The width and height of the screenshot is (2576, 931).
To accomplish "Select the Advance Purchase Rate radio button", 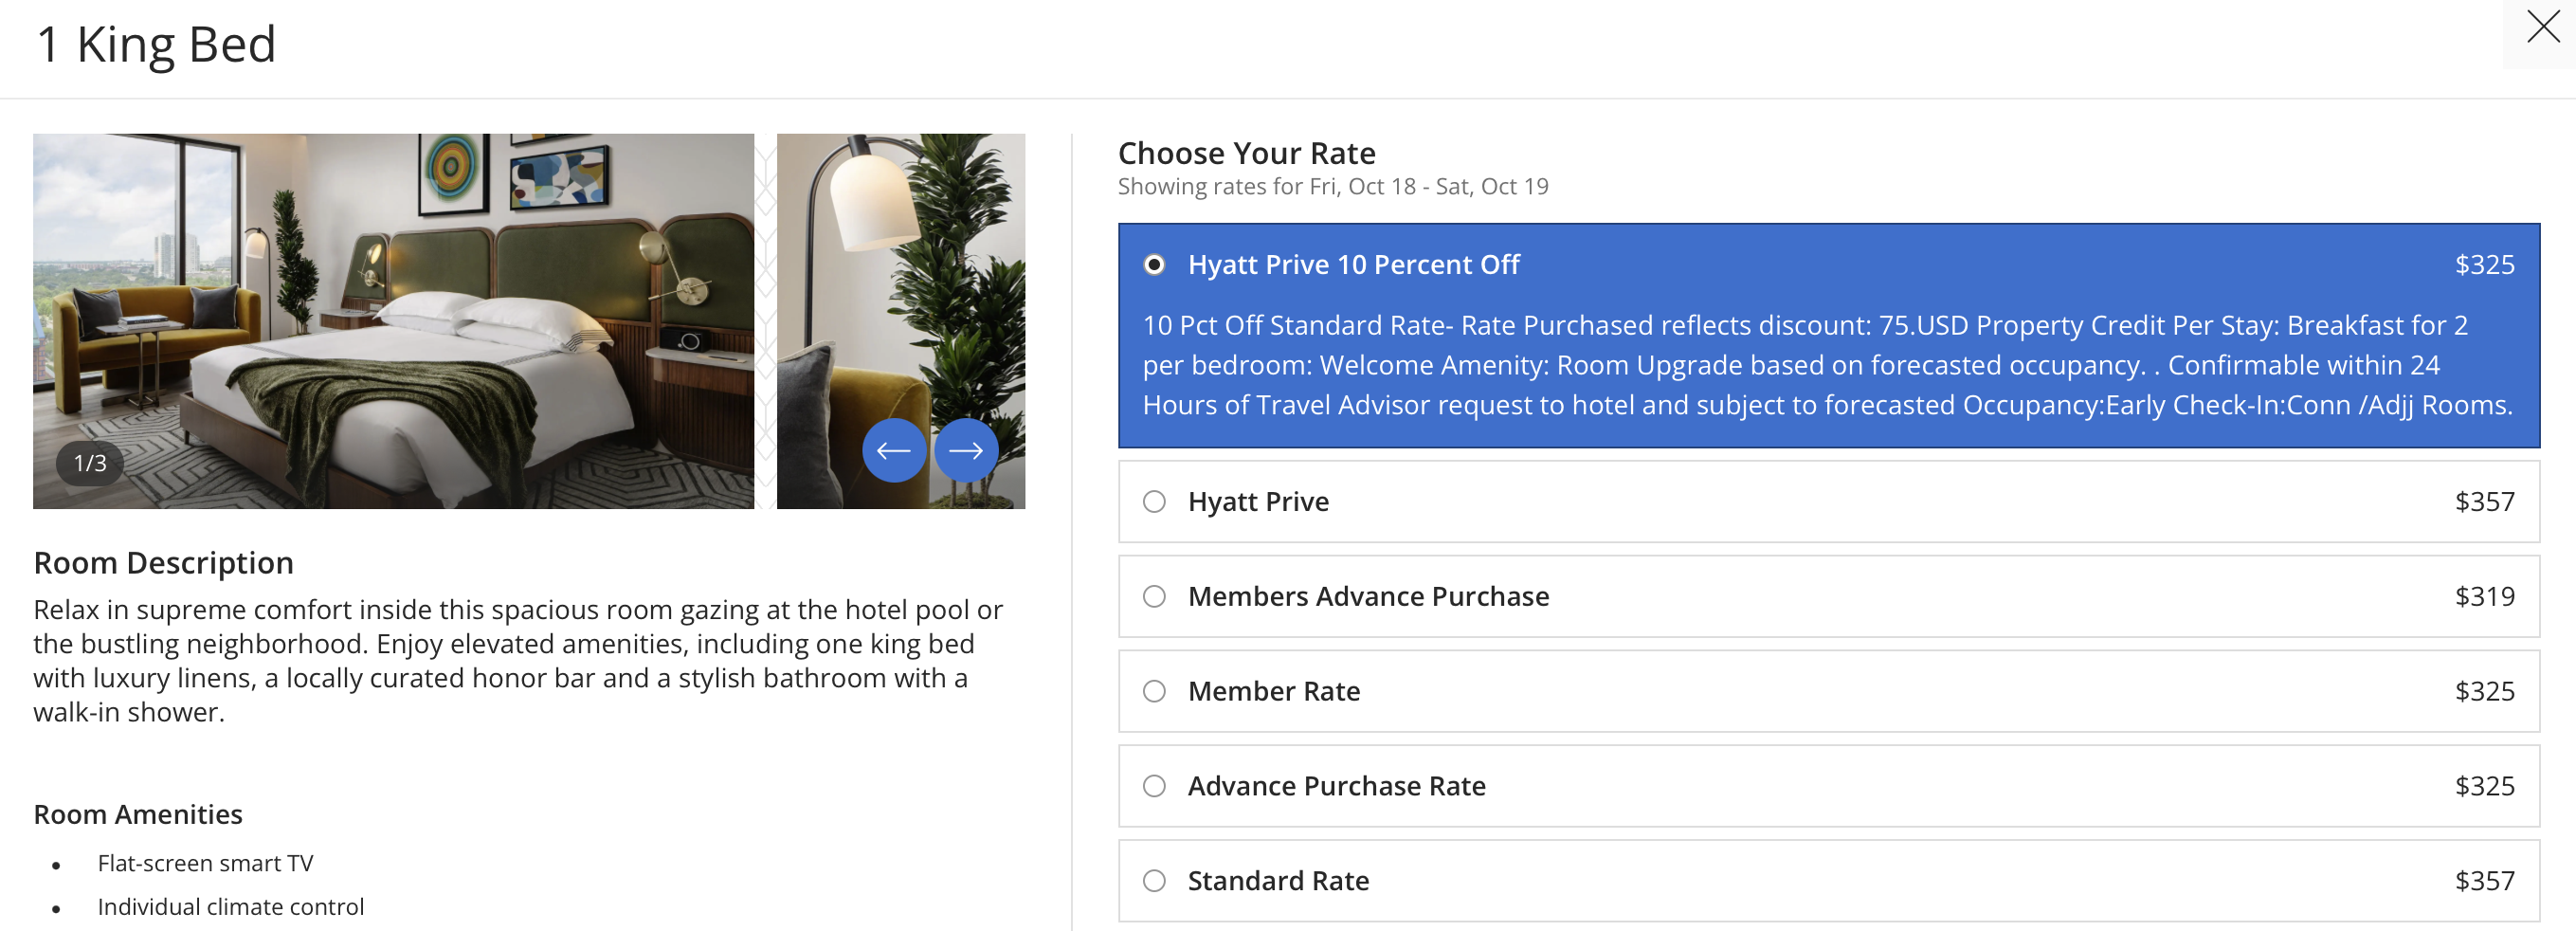I will (x=1154, y=786).
